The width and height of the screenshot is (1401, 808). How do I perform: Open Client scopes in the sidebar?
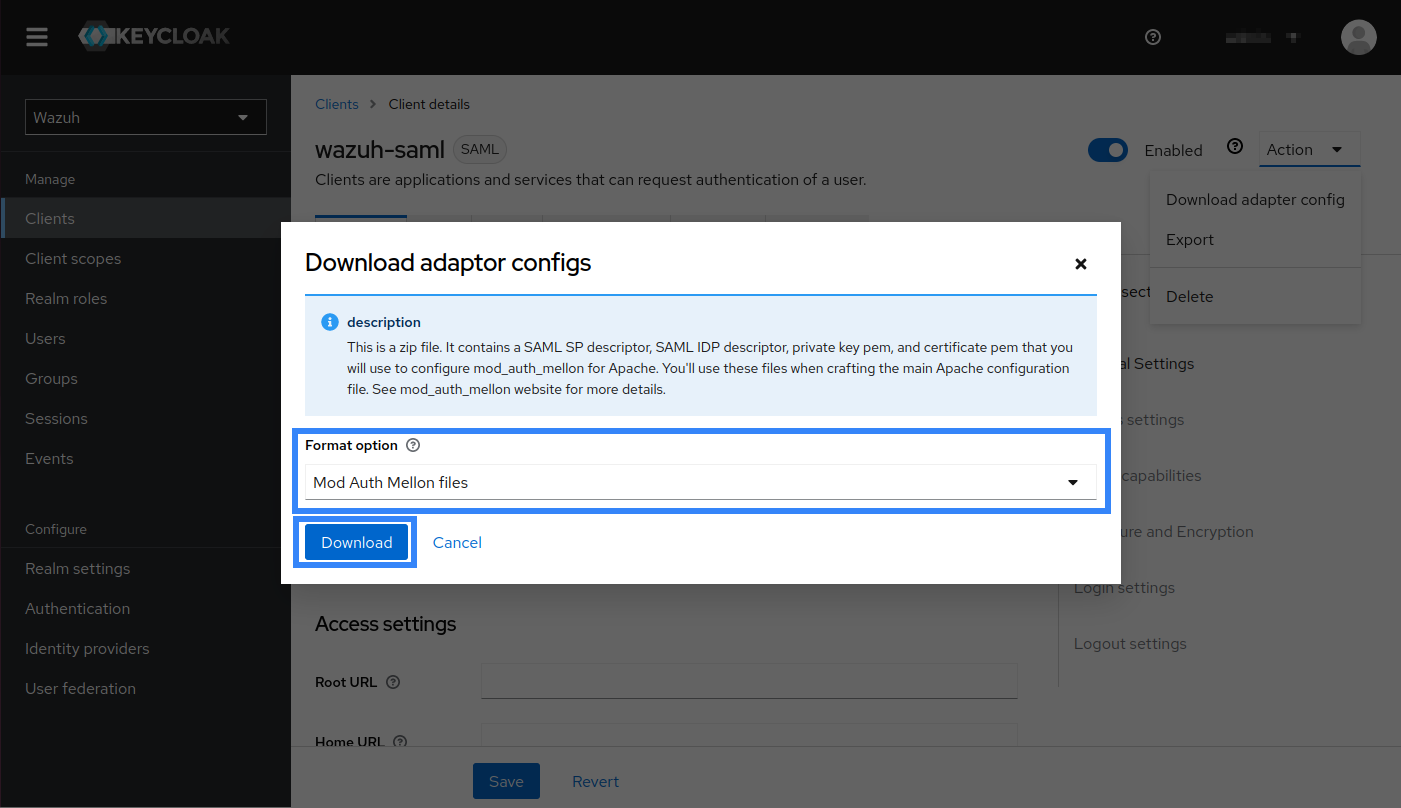pyautogui.click(x=145, y=258)
